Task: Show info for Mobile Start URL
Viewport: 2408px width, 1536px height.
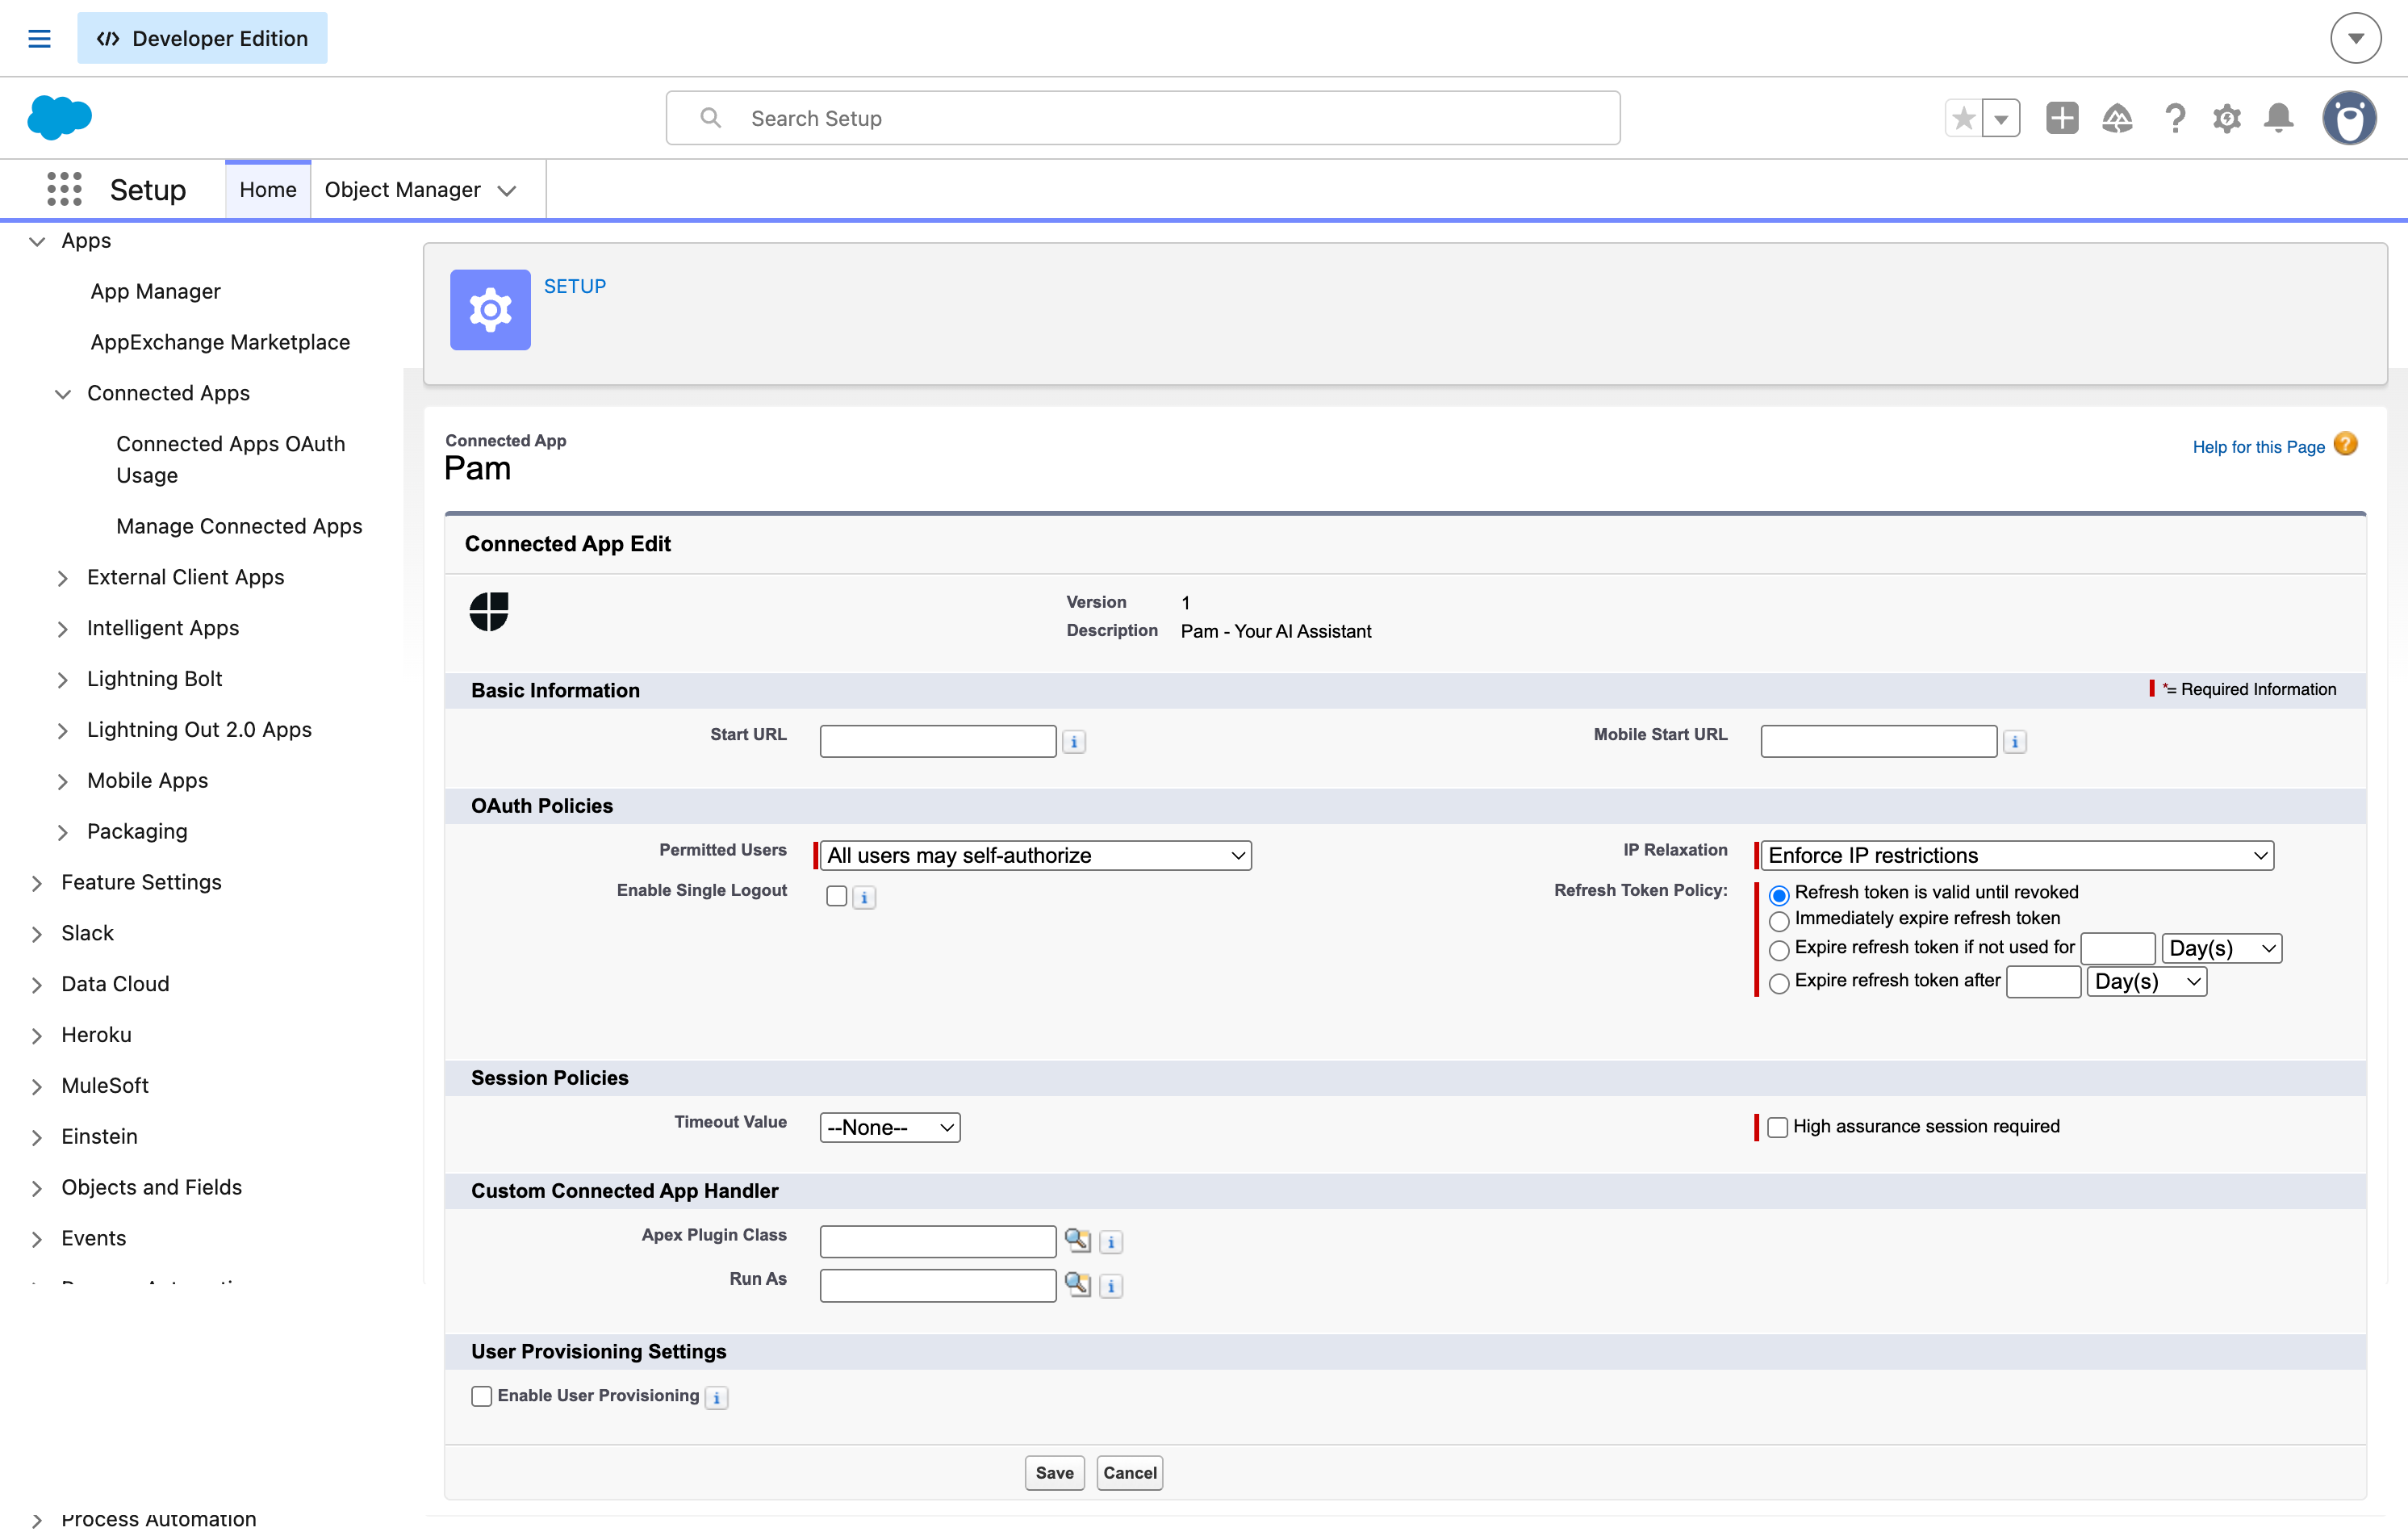Action: point(2015,742)
